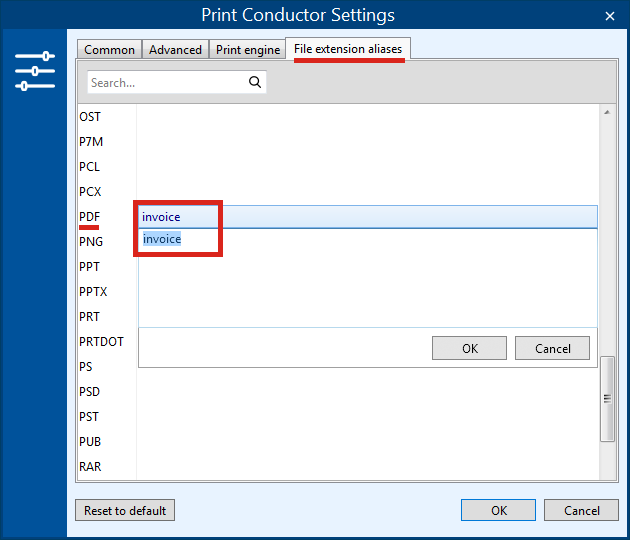
Task: Confirm settings with bottom OK button
Action: [x=498, y=510]
